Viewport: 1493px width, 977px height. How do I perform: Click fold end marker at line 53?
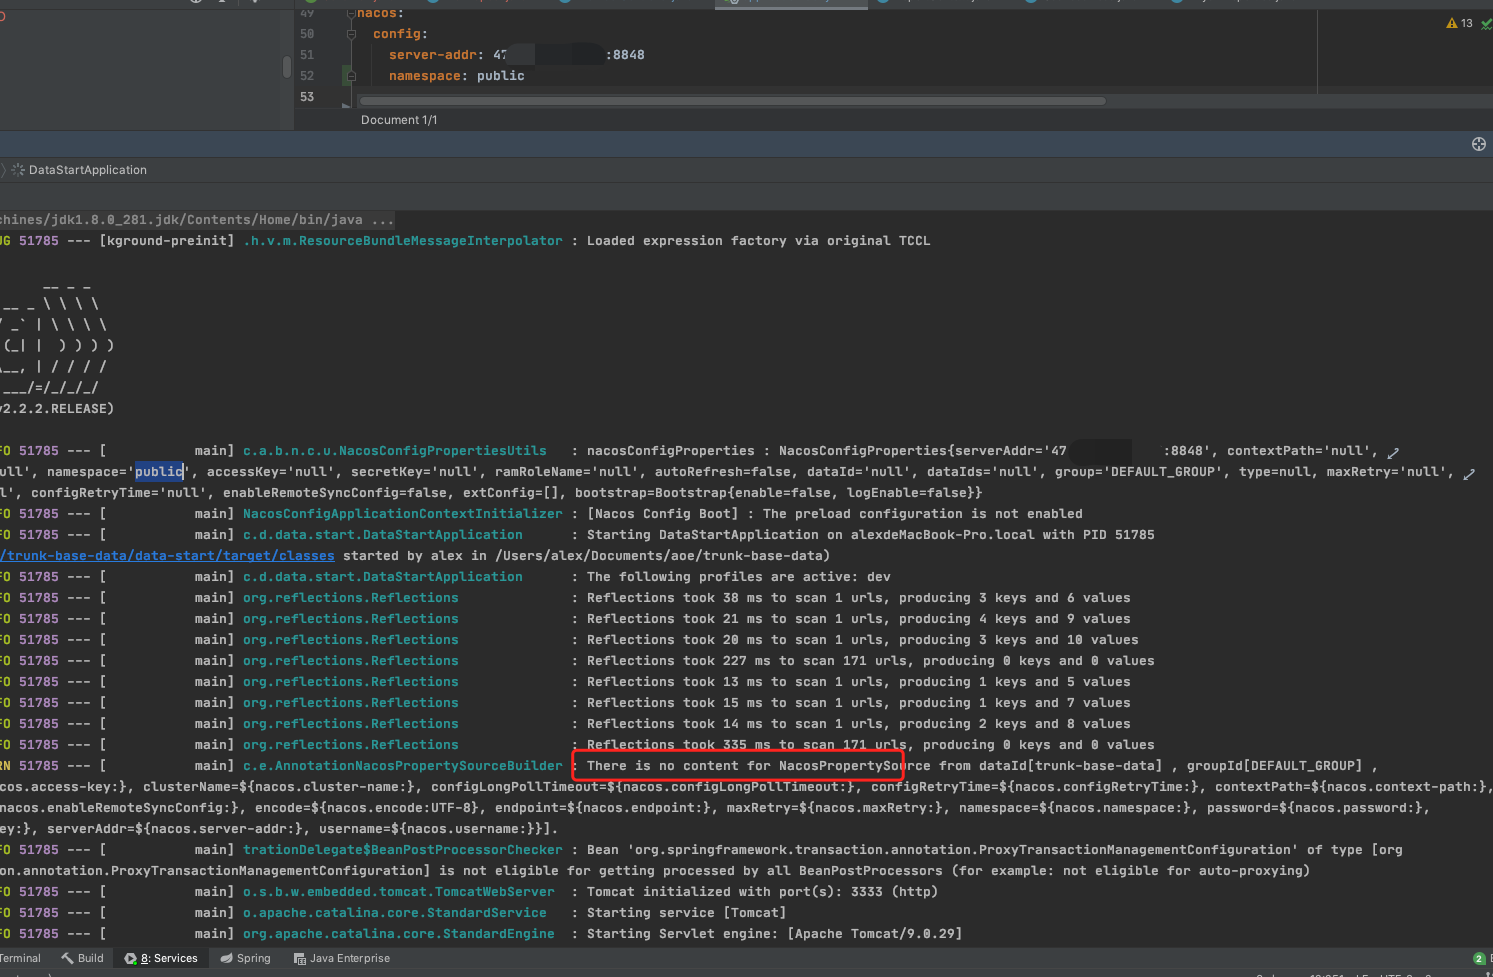(x=346, y=103)
